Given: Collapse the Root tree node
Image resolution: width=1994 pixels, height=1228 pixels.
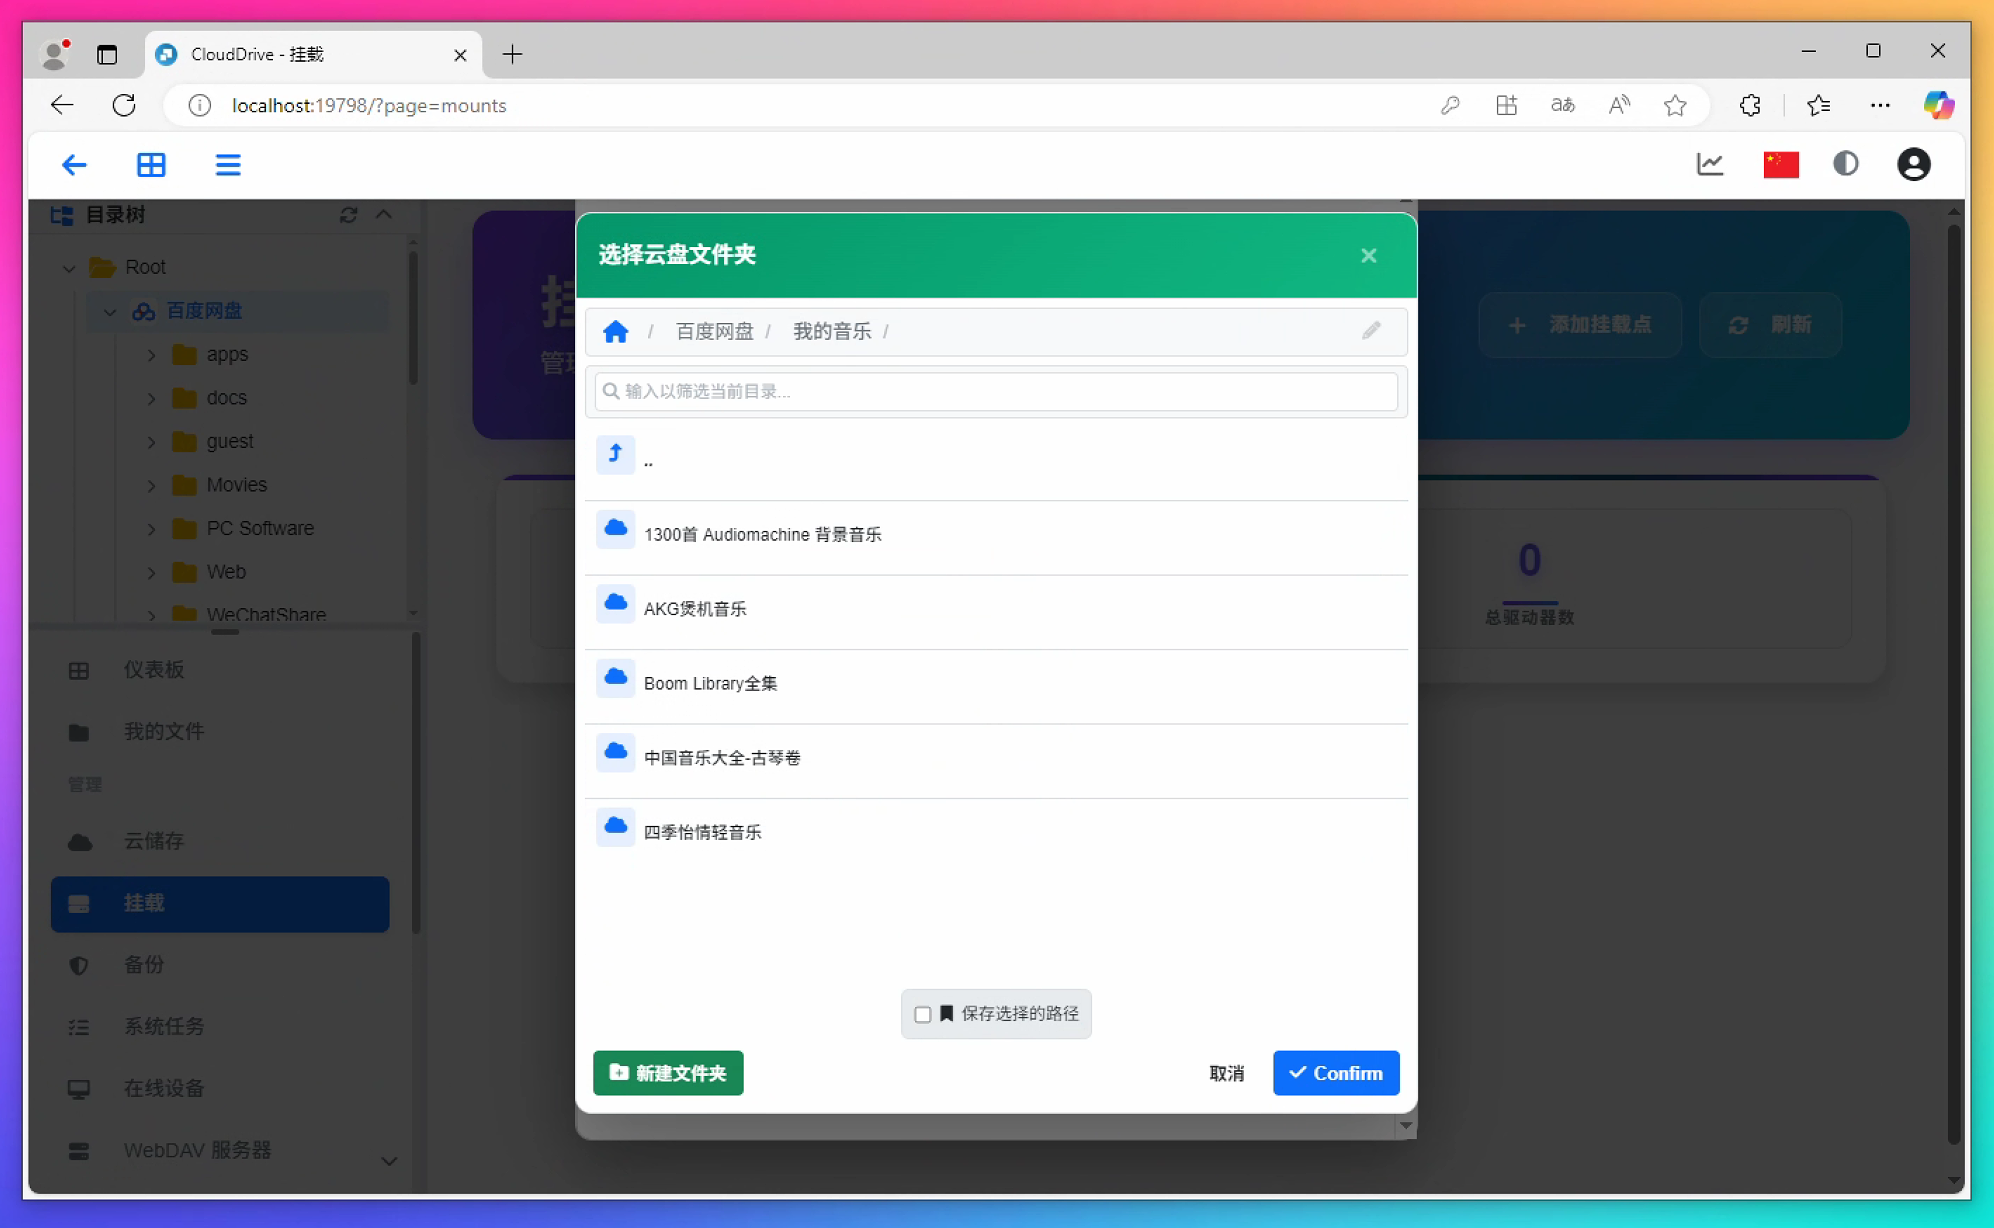Looking at the screenshot, I should [x=69, y=268].
